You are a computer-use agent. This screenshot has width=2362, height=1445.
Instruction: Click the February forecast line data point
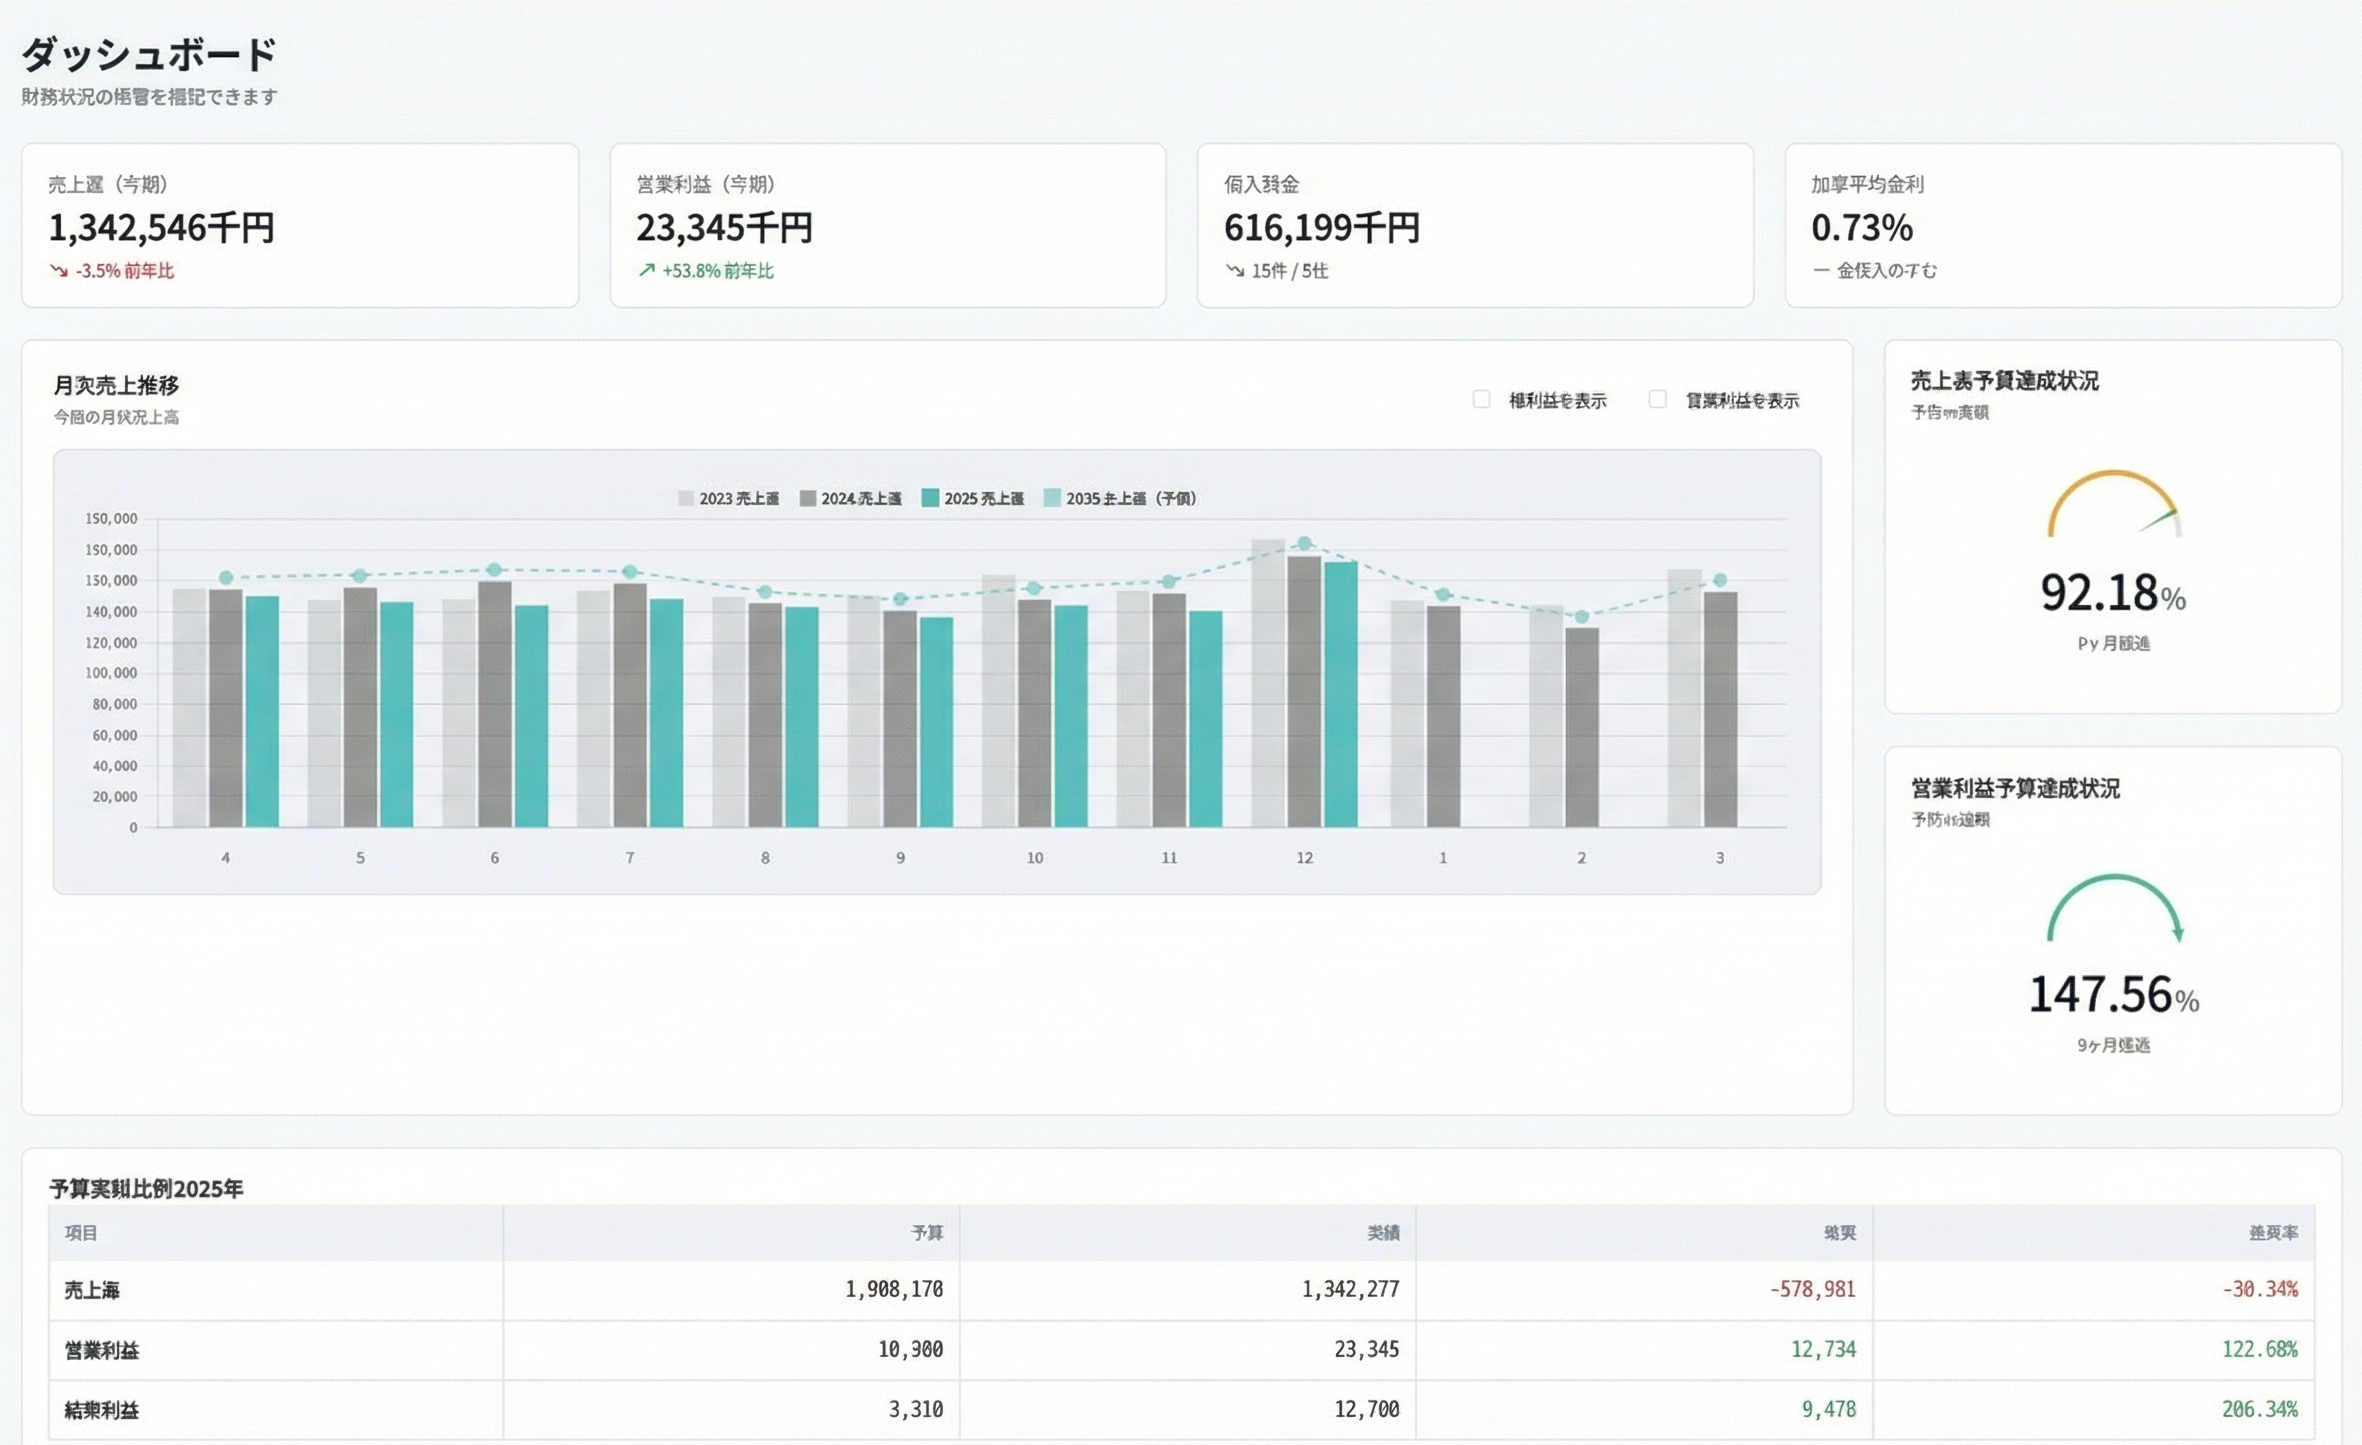click(x=1581, y=617)
